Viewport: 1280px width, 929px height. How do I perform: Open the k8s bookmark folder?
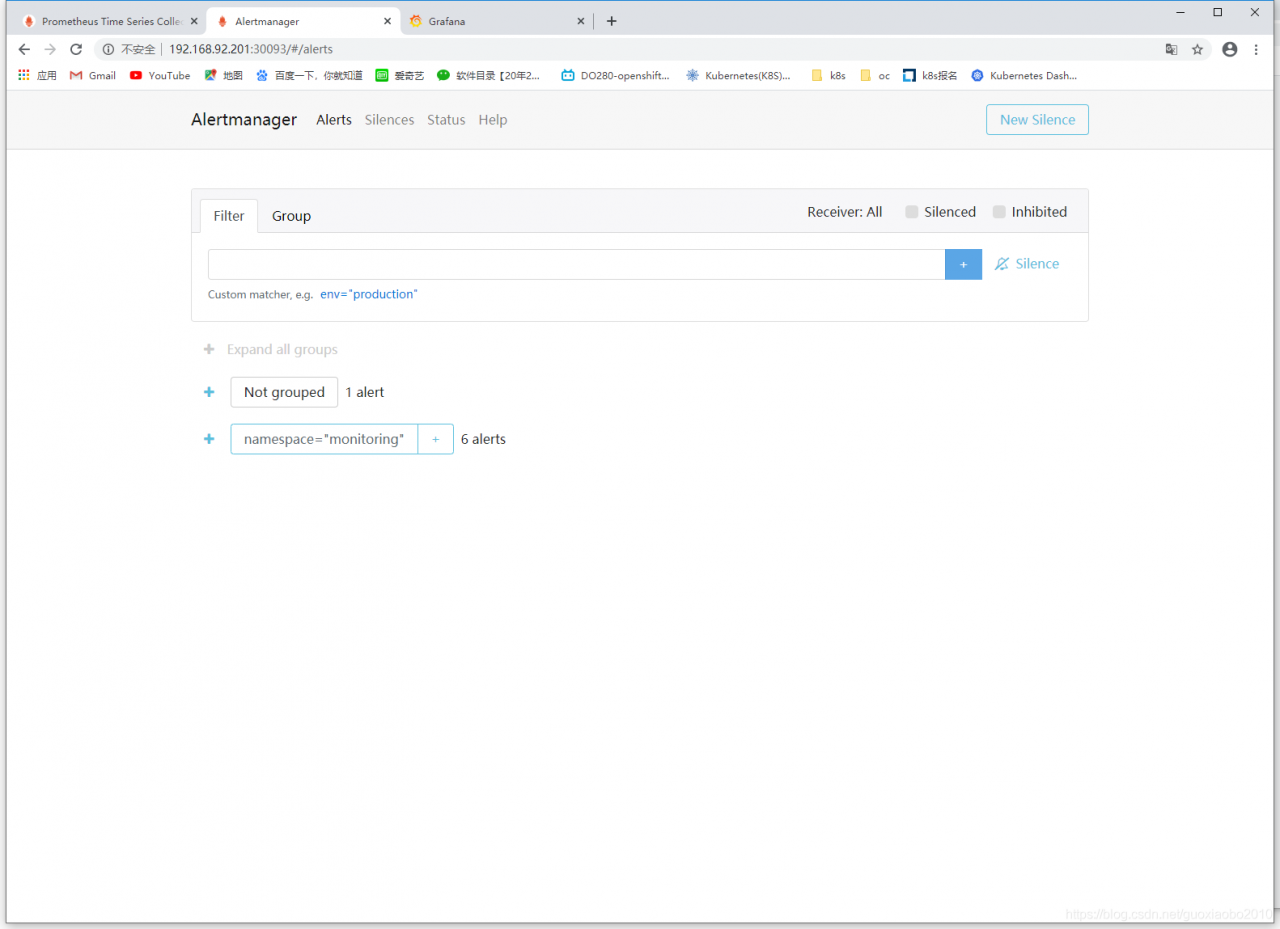click(828, 75)
